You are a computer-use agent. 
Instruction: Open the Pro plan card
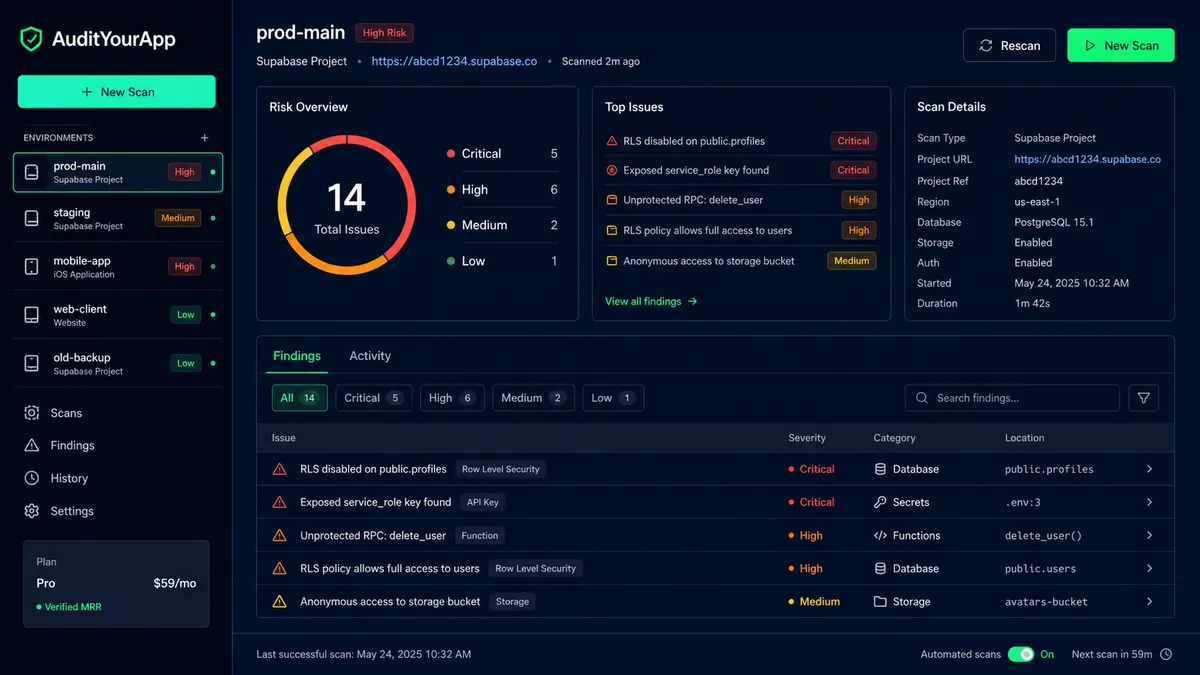[116, 584]
